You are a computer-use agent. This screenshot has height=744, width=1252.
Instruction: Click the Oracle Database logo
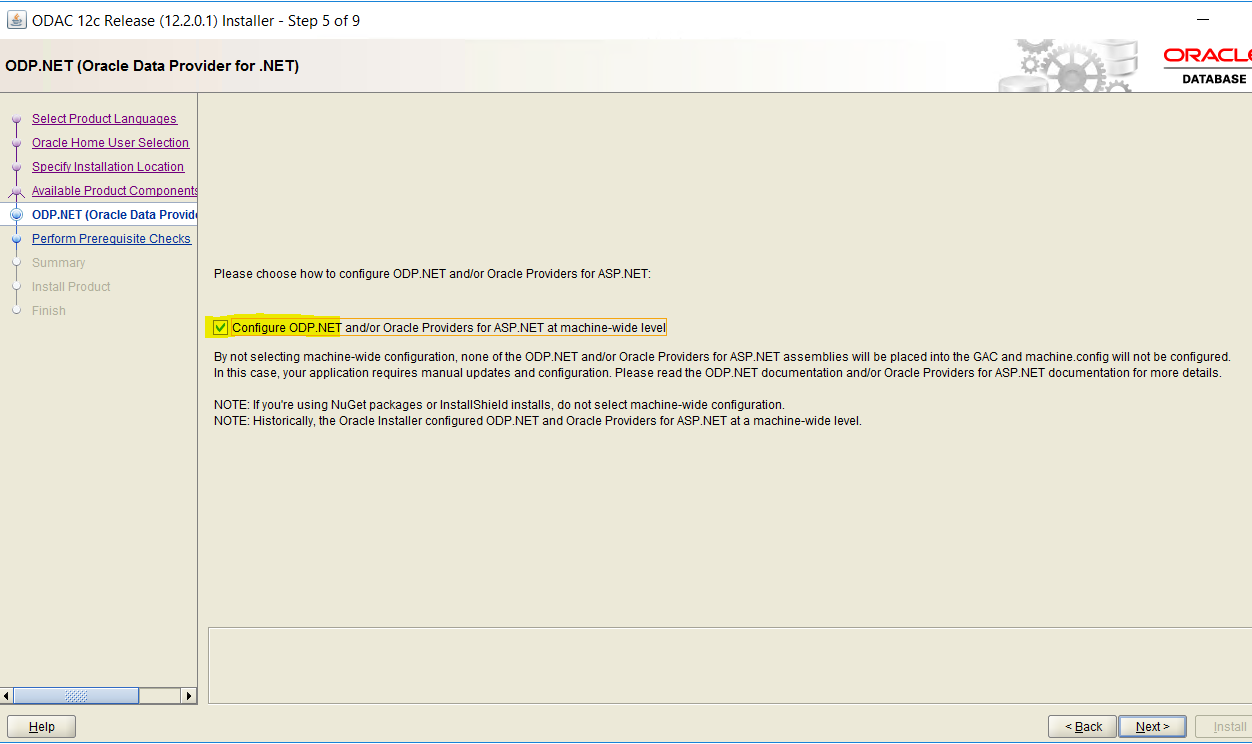[1208, 65]
